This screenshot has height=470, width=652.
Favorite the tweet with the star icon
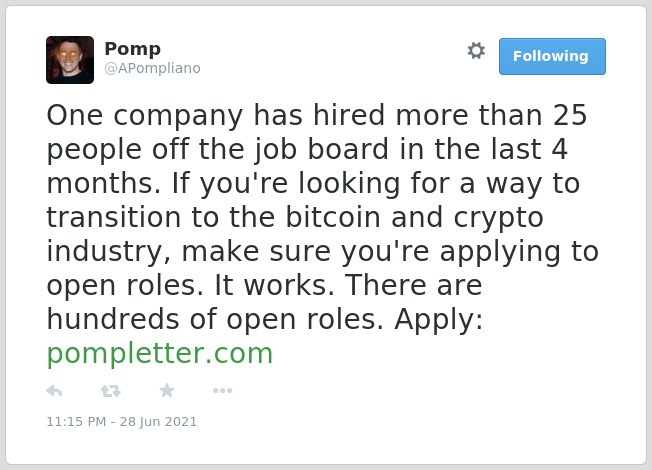(x=167, y=391)
